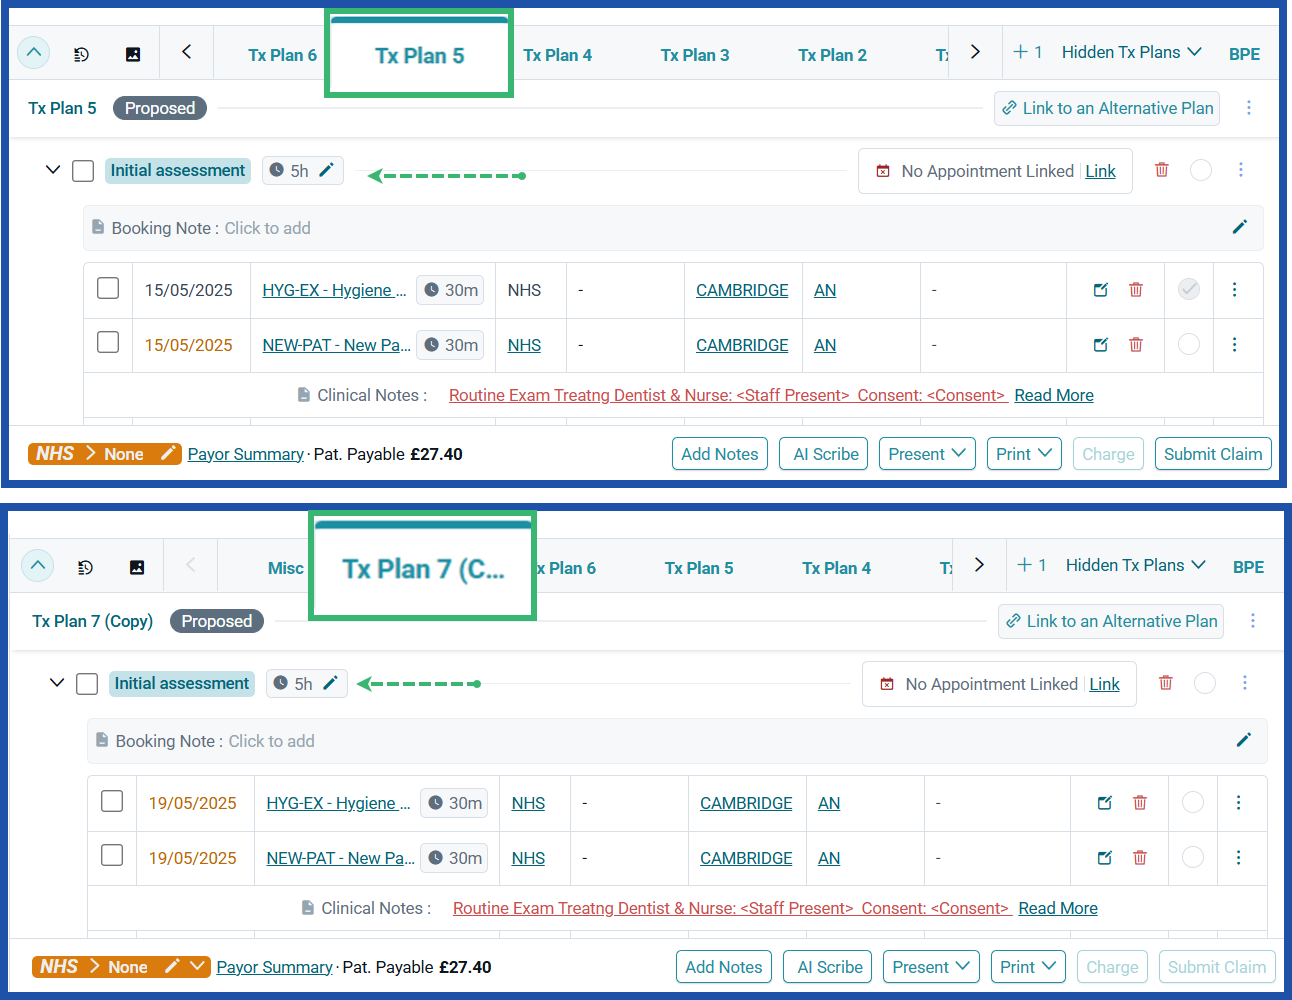Open the kebab menu on Tx Plan 5 header

pos(1249,107)
